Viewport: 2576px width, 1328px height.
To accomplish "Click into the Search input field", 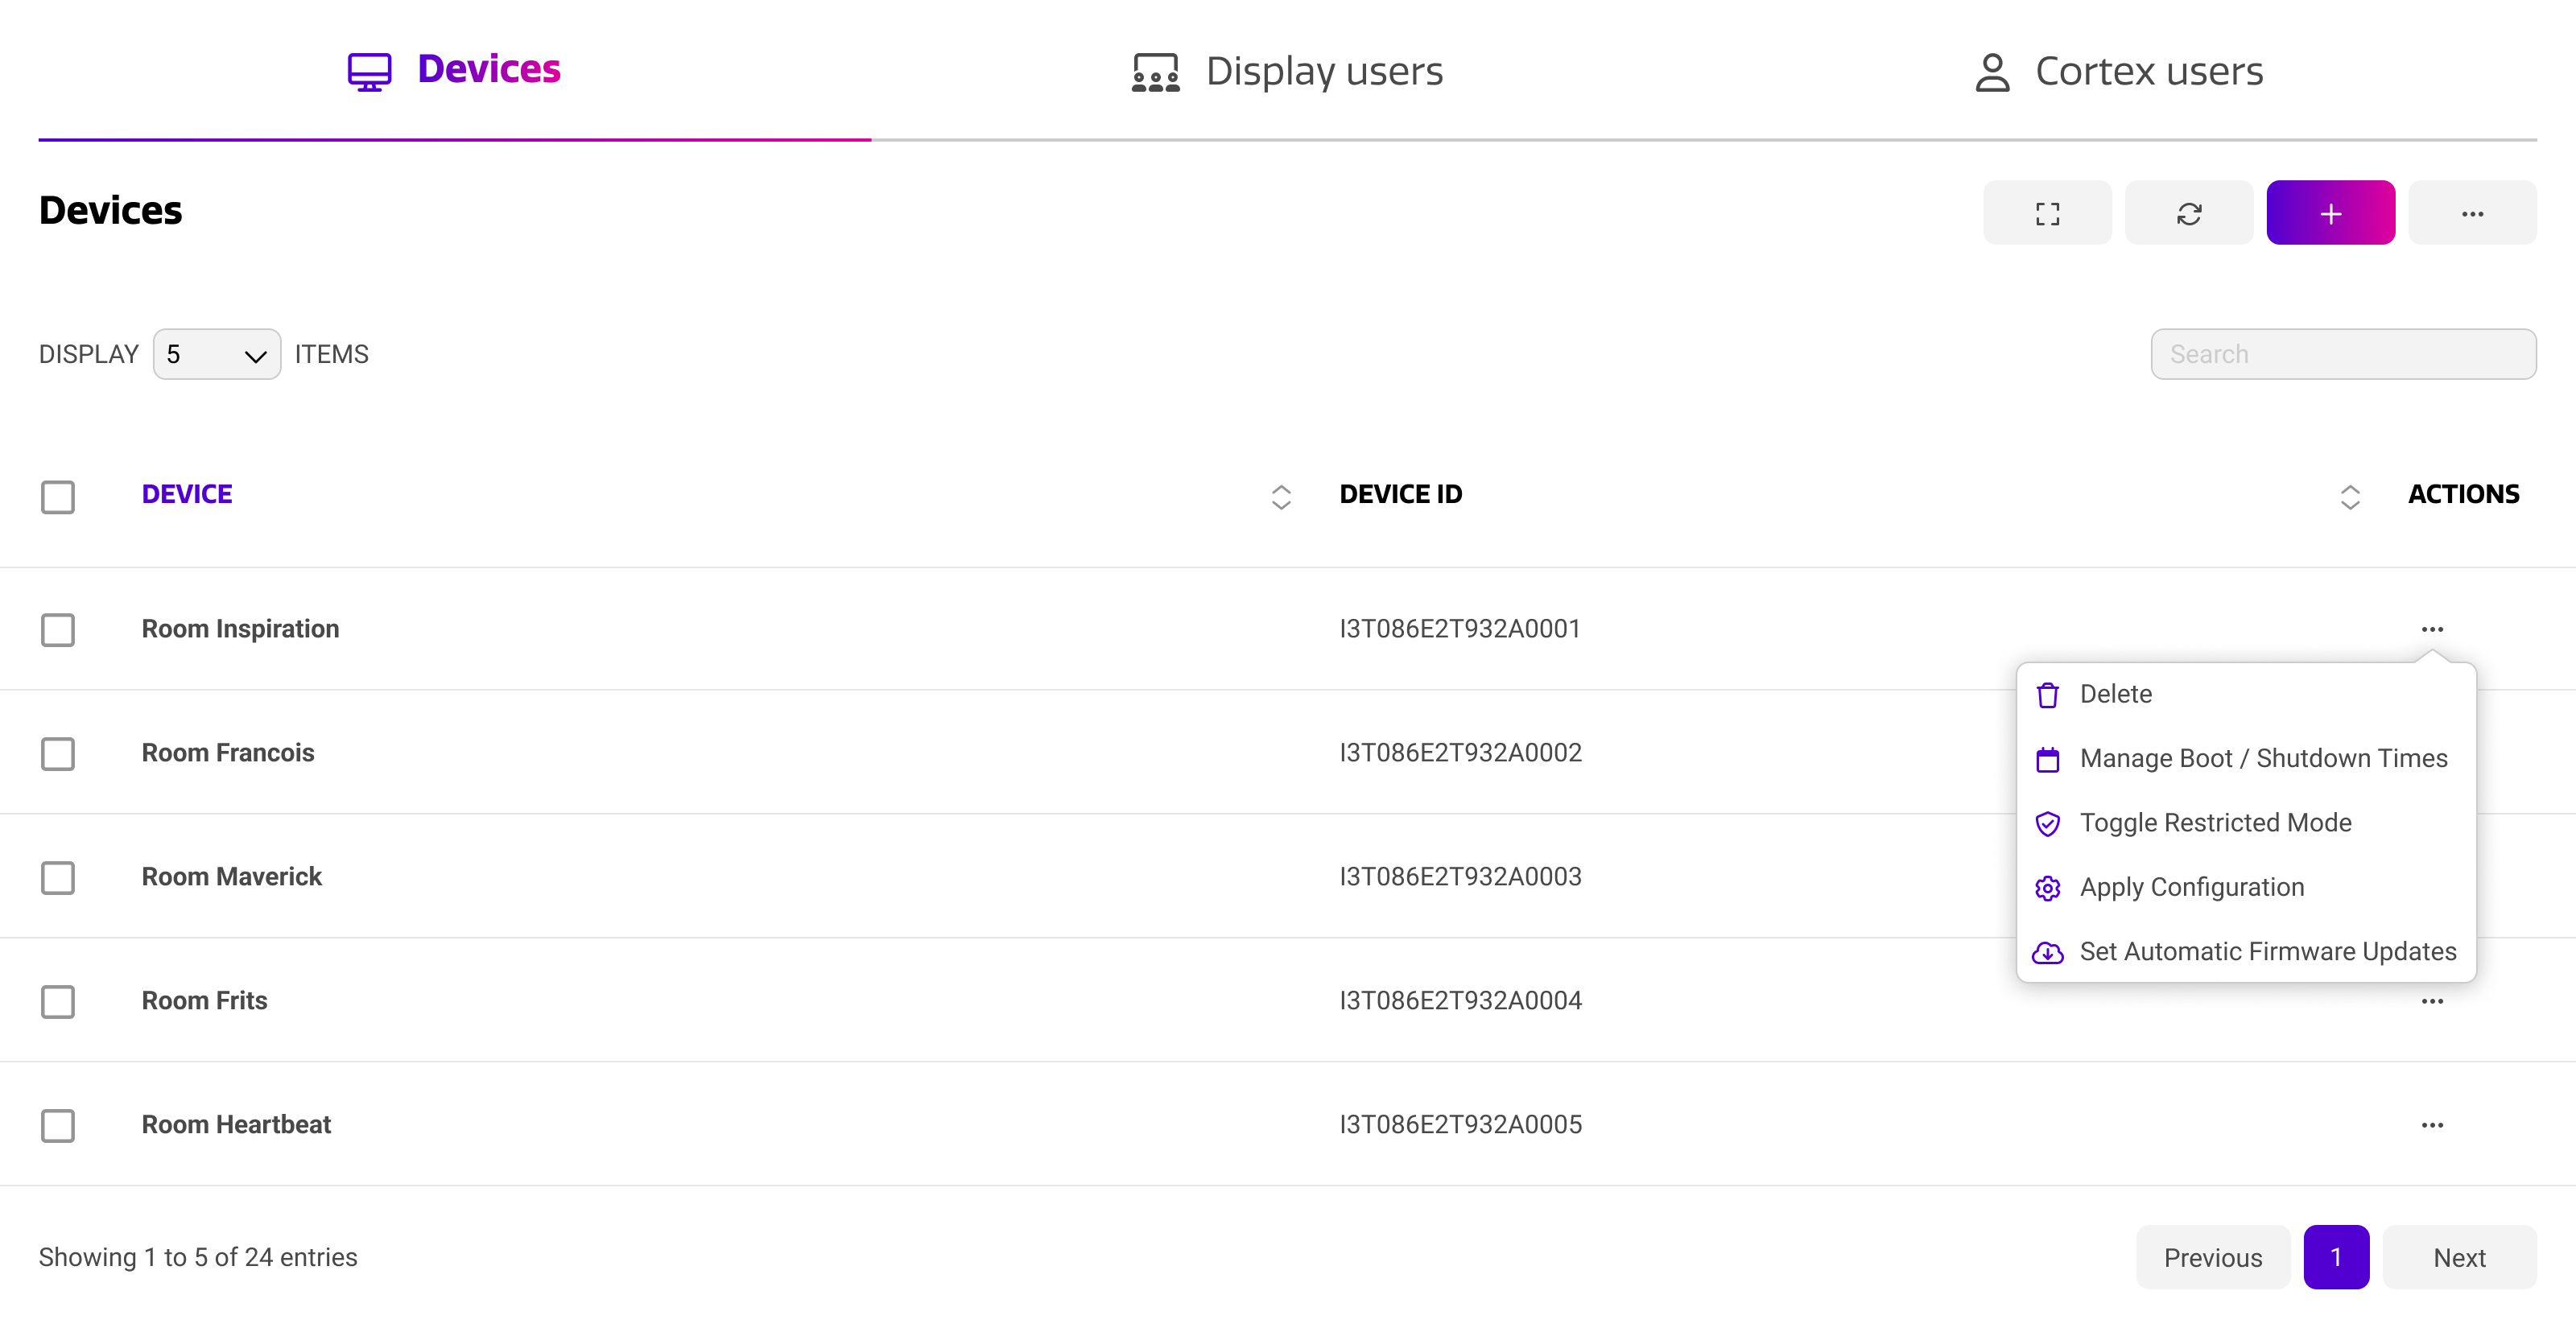I will click(2343, 355).
